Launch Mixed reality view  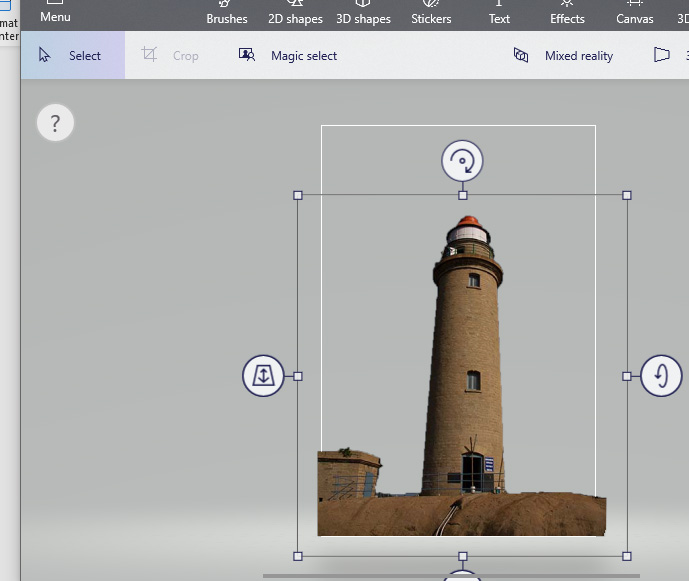click(x=563, y=56)
